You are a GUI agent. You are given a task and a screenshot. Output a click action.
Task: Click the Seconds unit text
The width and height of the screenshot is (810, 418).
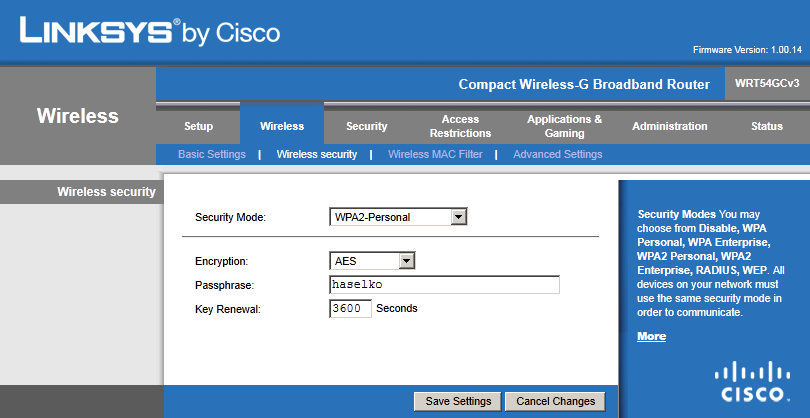coord(397,308)
